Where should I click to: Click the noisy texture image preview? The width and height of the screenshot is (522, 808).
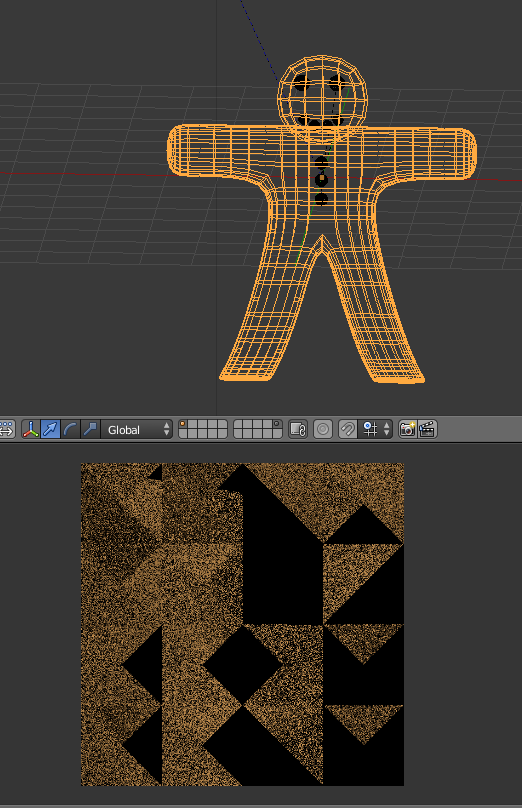point(242,624)
